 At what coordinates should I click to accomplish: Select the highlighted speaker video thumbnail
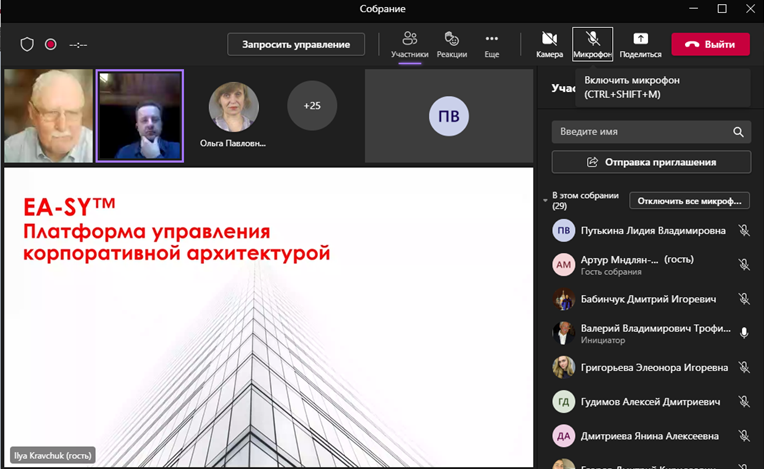click(x=140, y=115)
